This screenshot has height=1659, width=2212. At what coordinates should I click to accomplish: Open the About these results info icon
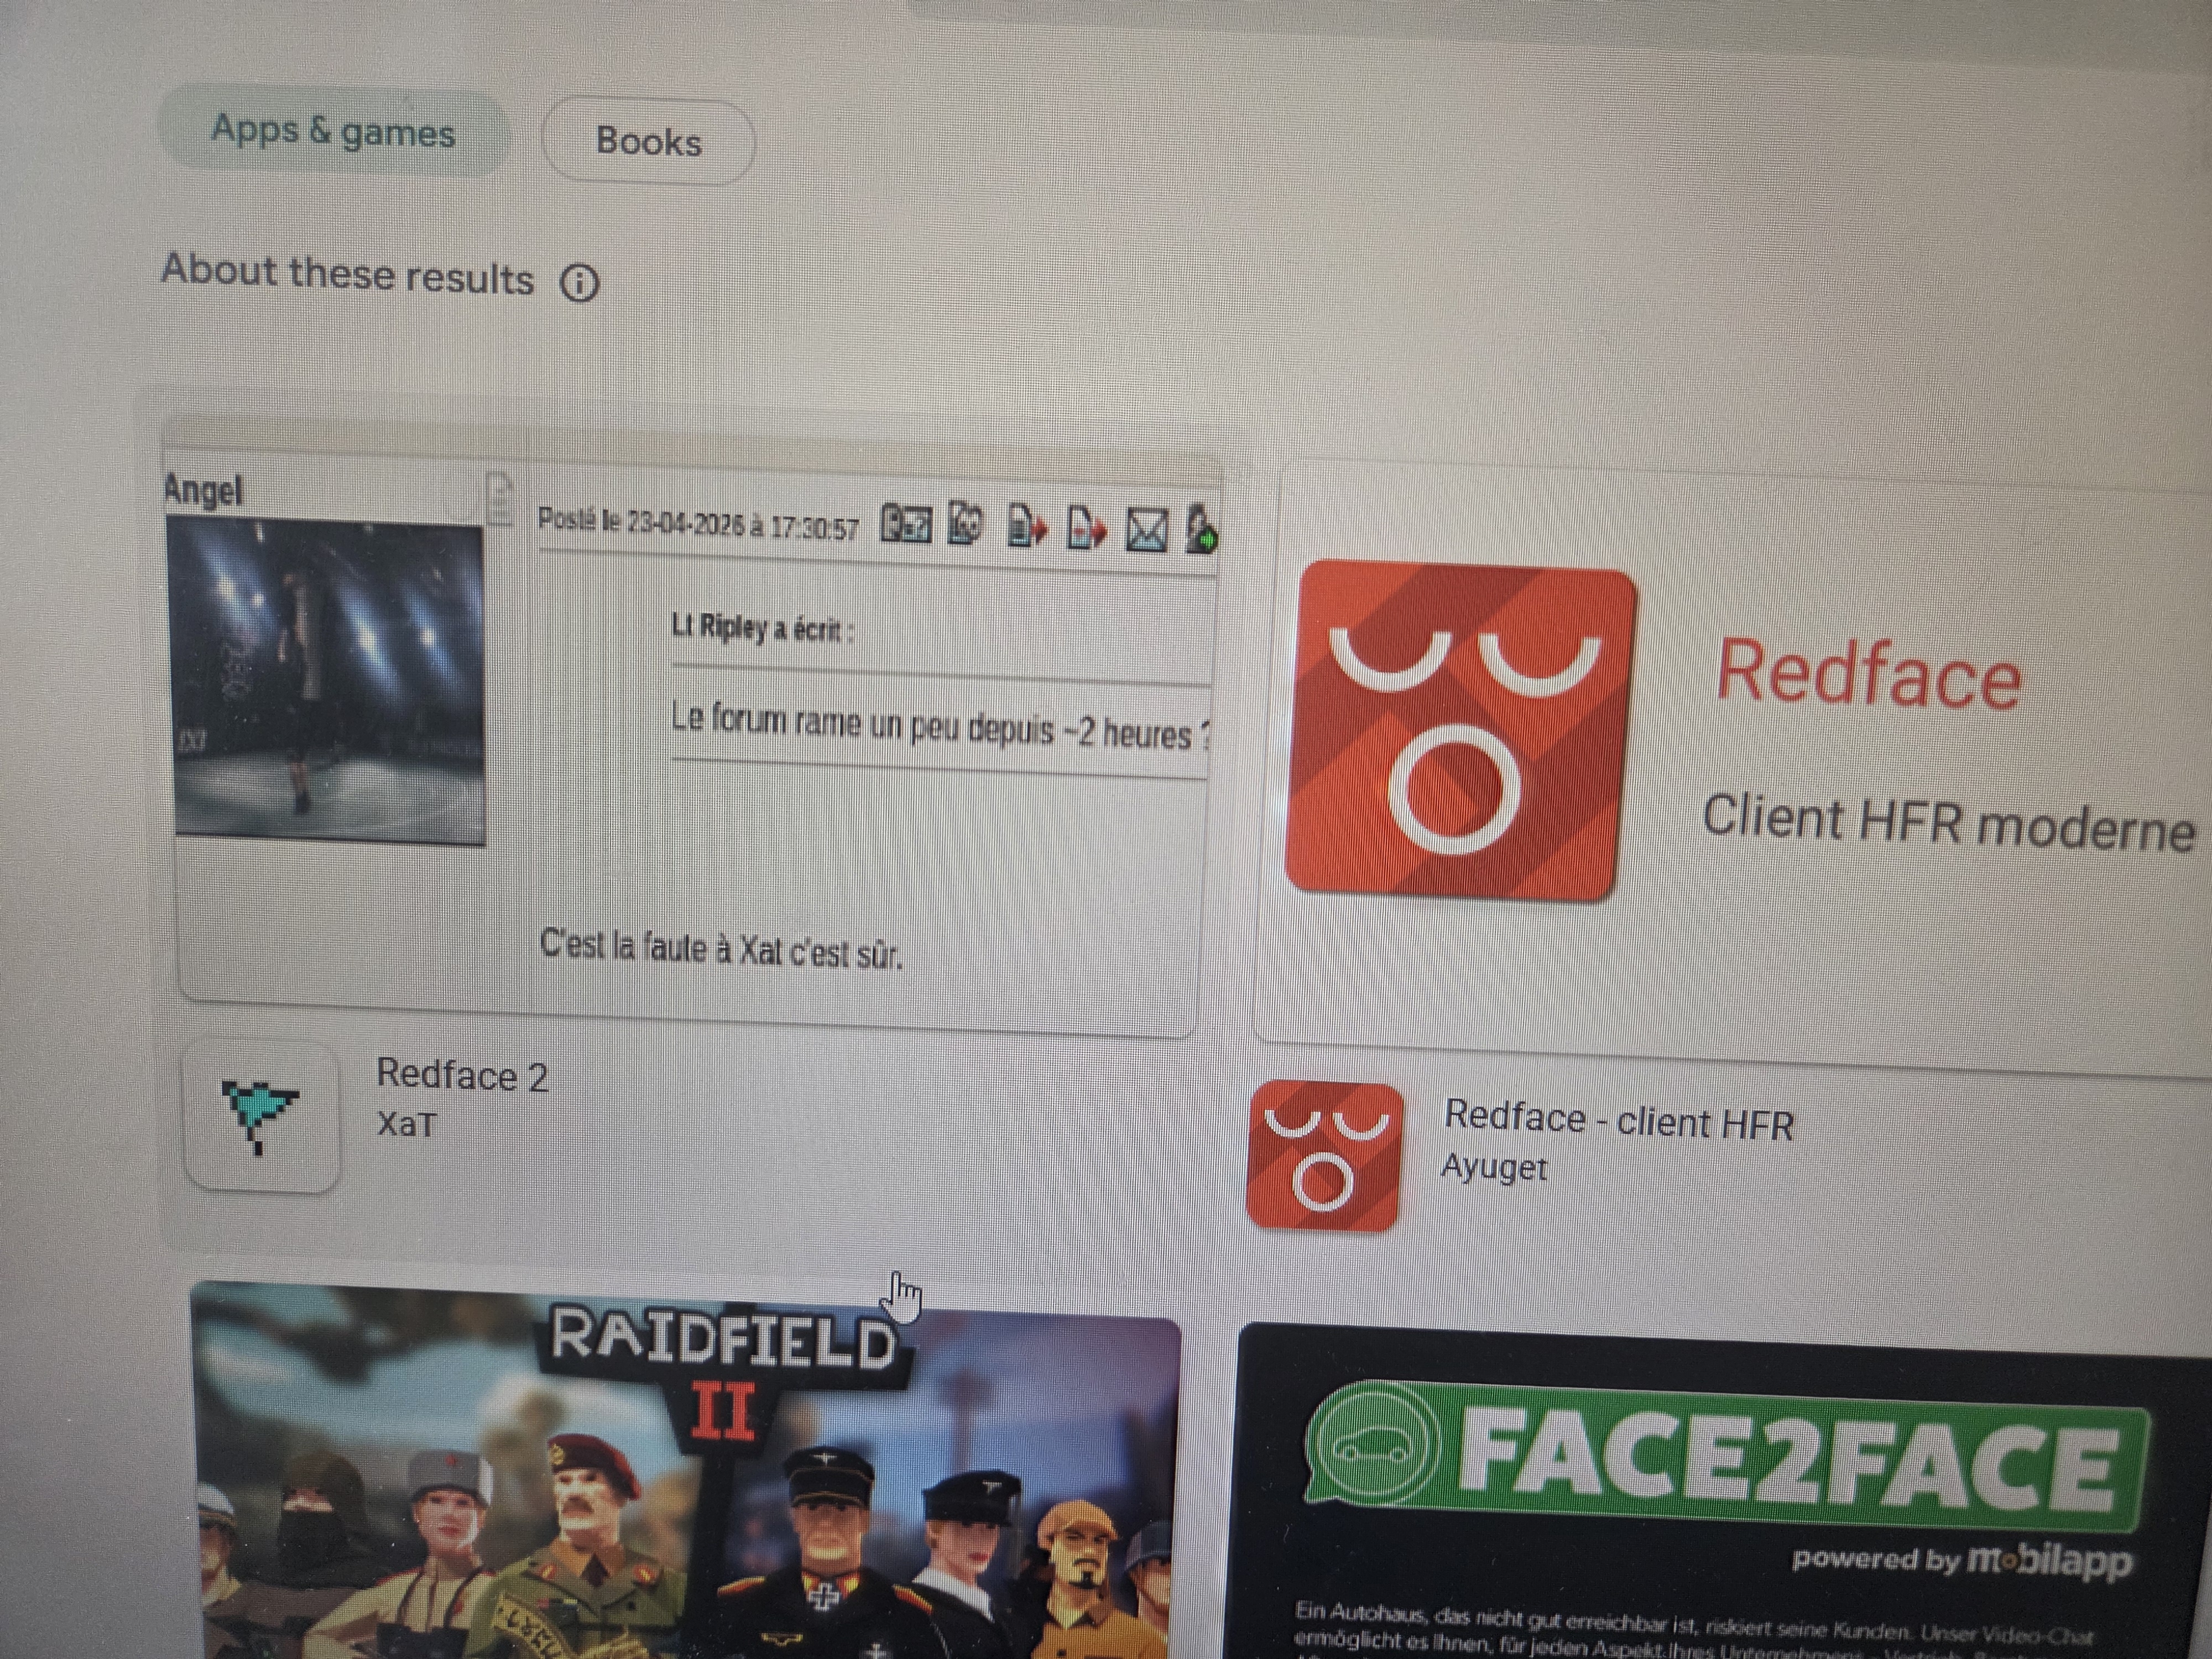click(580, 283)
